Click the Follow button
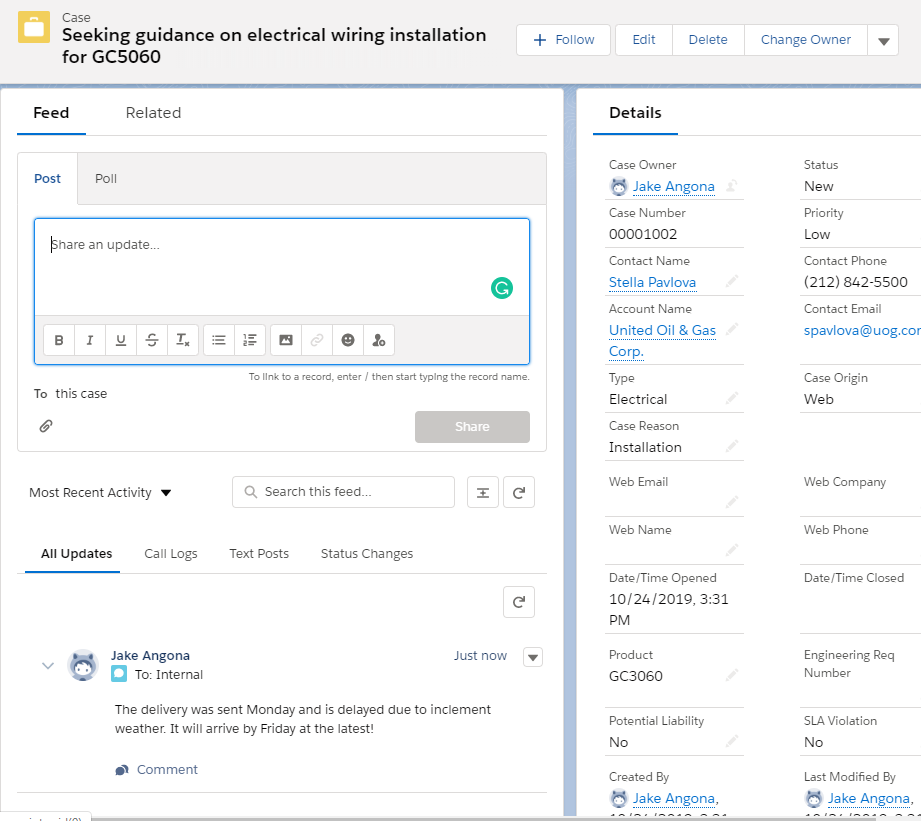 [563, 40]
